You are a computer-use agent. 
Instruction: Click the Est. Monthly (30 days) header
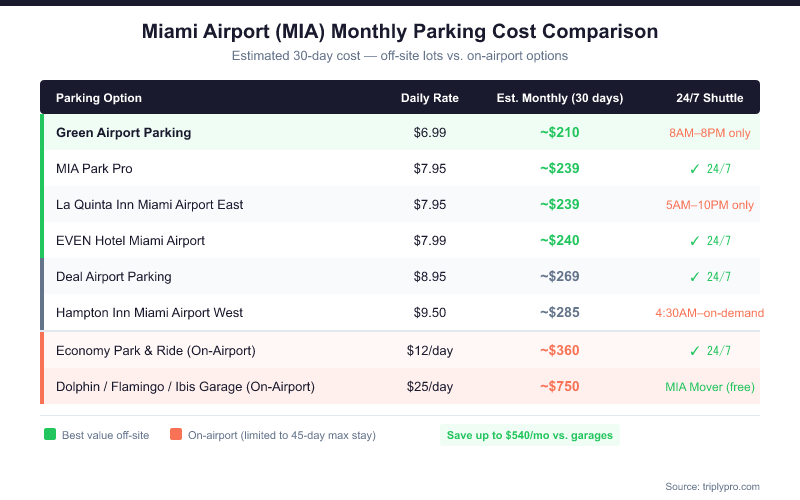560,98
